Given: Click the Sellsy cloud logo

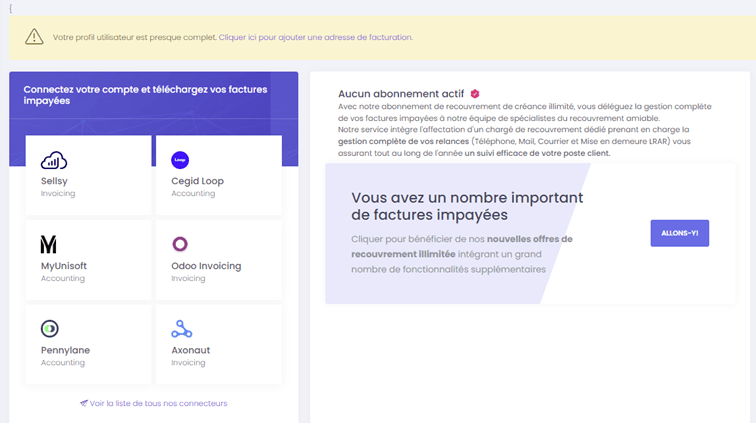Looking at the screenshot, I should (x=54, y=160).
